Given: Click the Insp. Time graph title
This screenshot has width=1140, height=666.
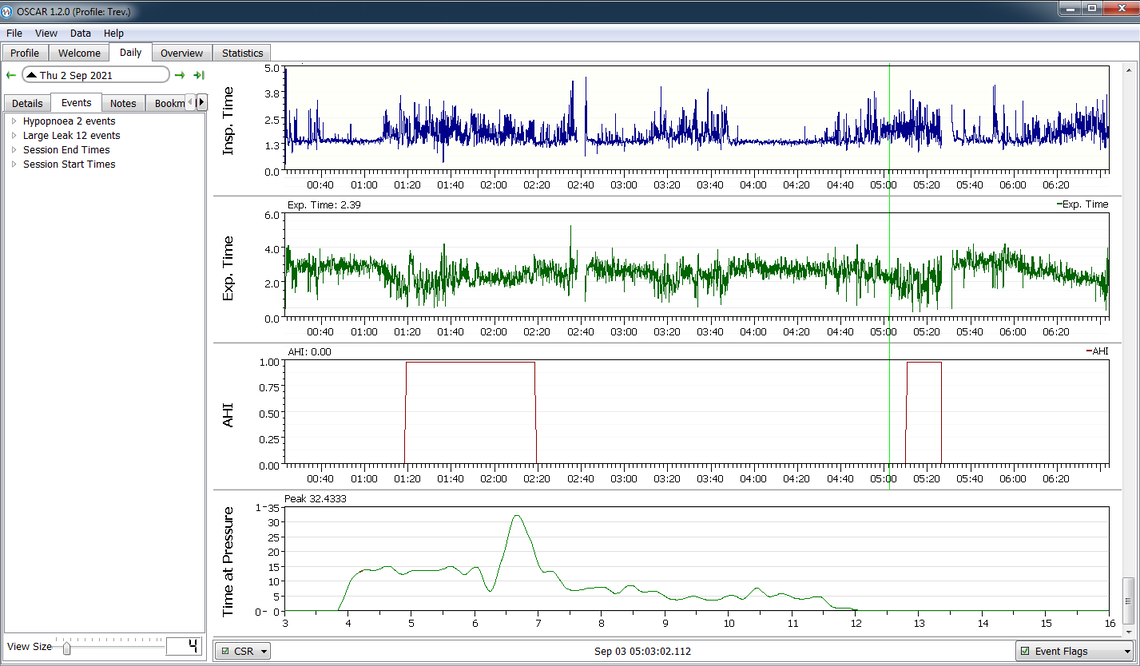Looking at the screenshot, I should [x=228, y=120].
